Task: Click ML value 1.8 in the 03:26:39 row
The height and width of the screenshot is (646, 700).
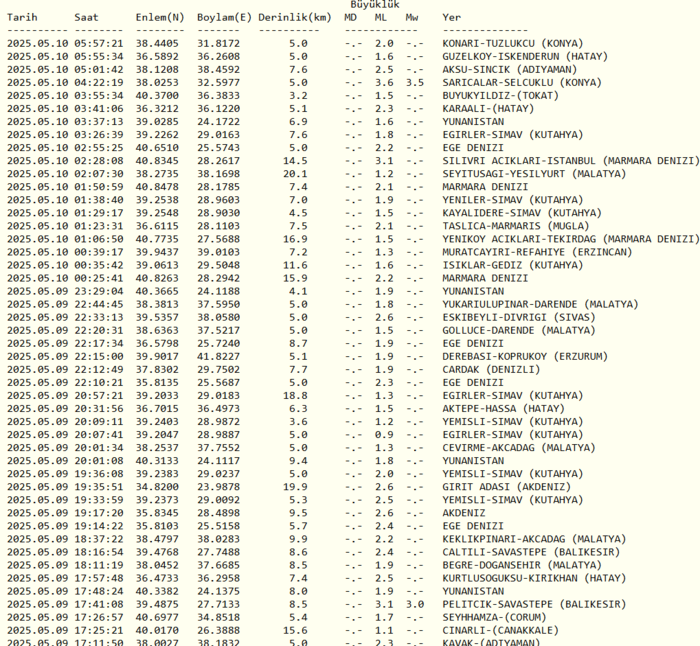Action: tap(384, 135)
